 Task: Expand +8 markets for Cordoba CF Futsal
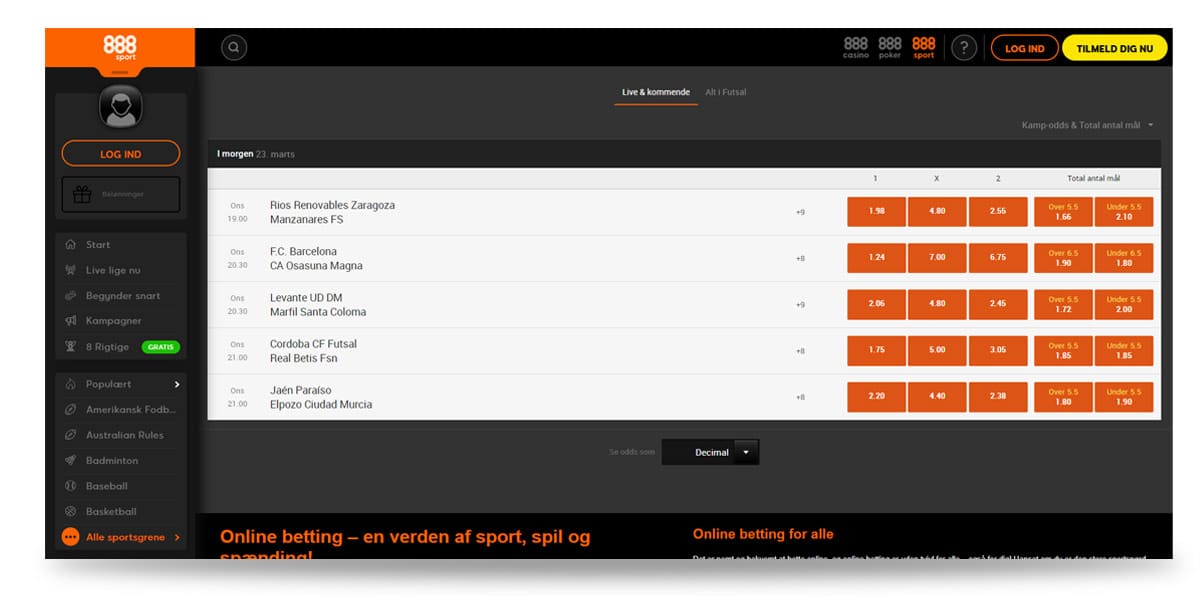(x=800, y=351)
